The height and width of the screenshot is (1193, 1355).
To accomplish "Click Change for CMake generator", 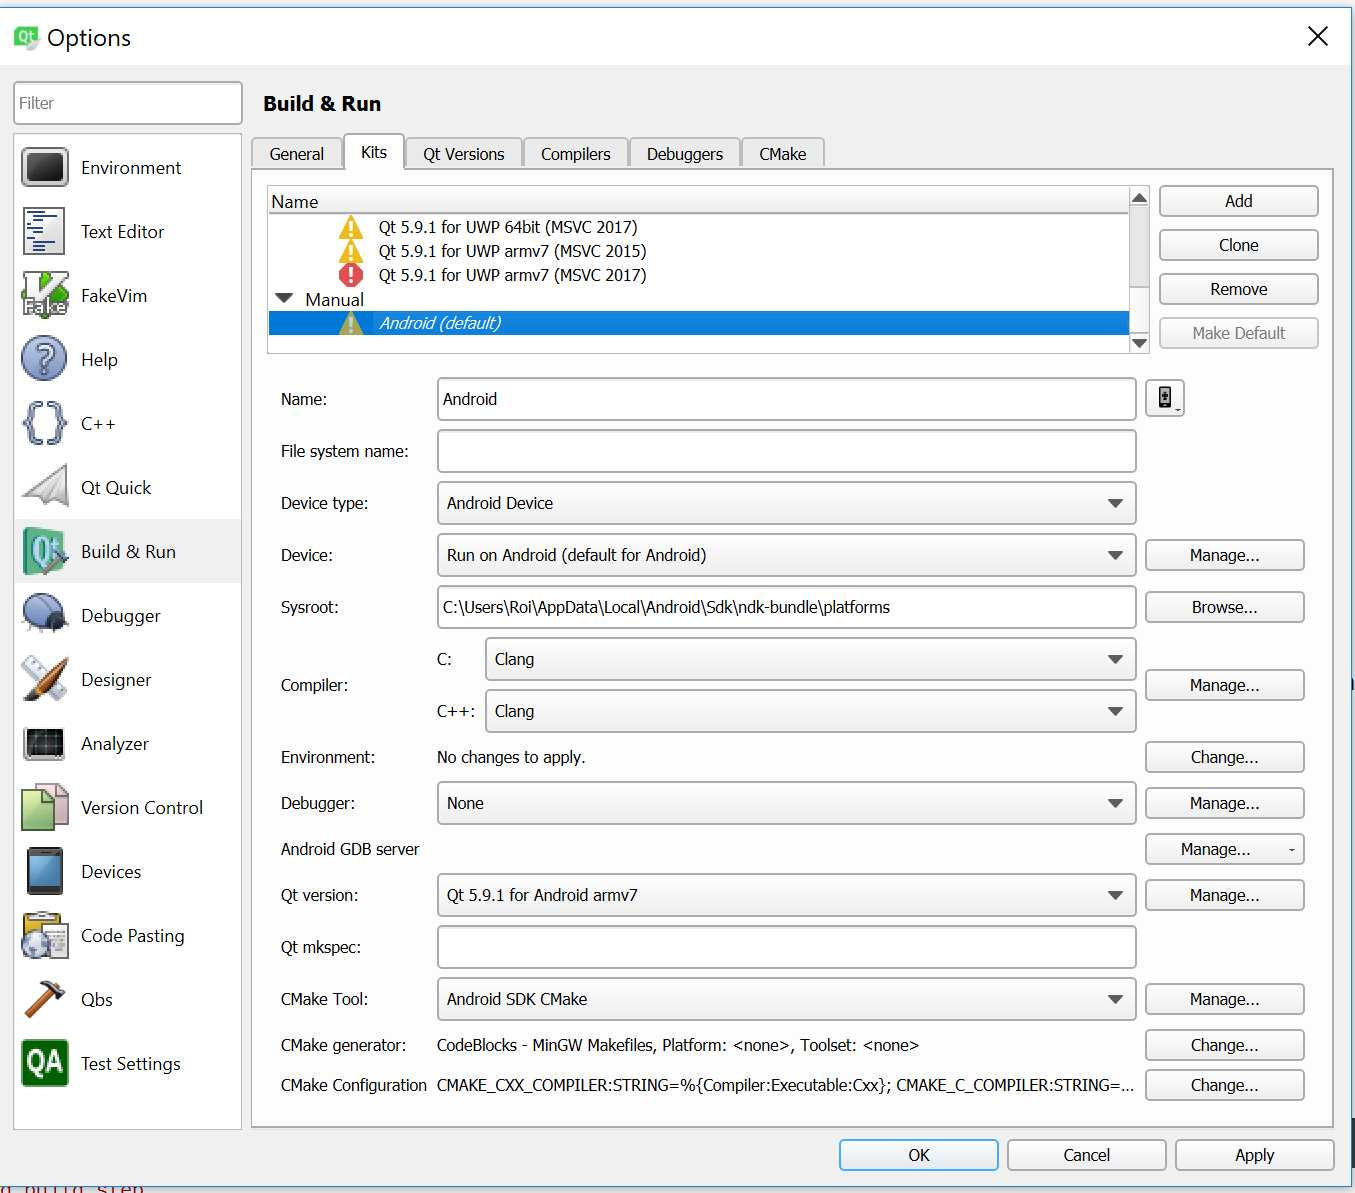I will pyautogui.click(x=1224, y=1045).
